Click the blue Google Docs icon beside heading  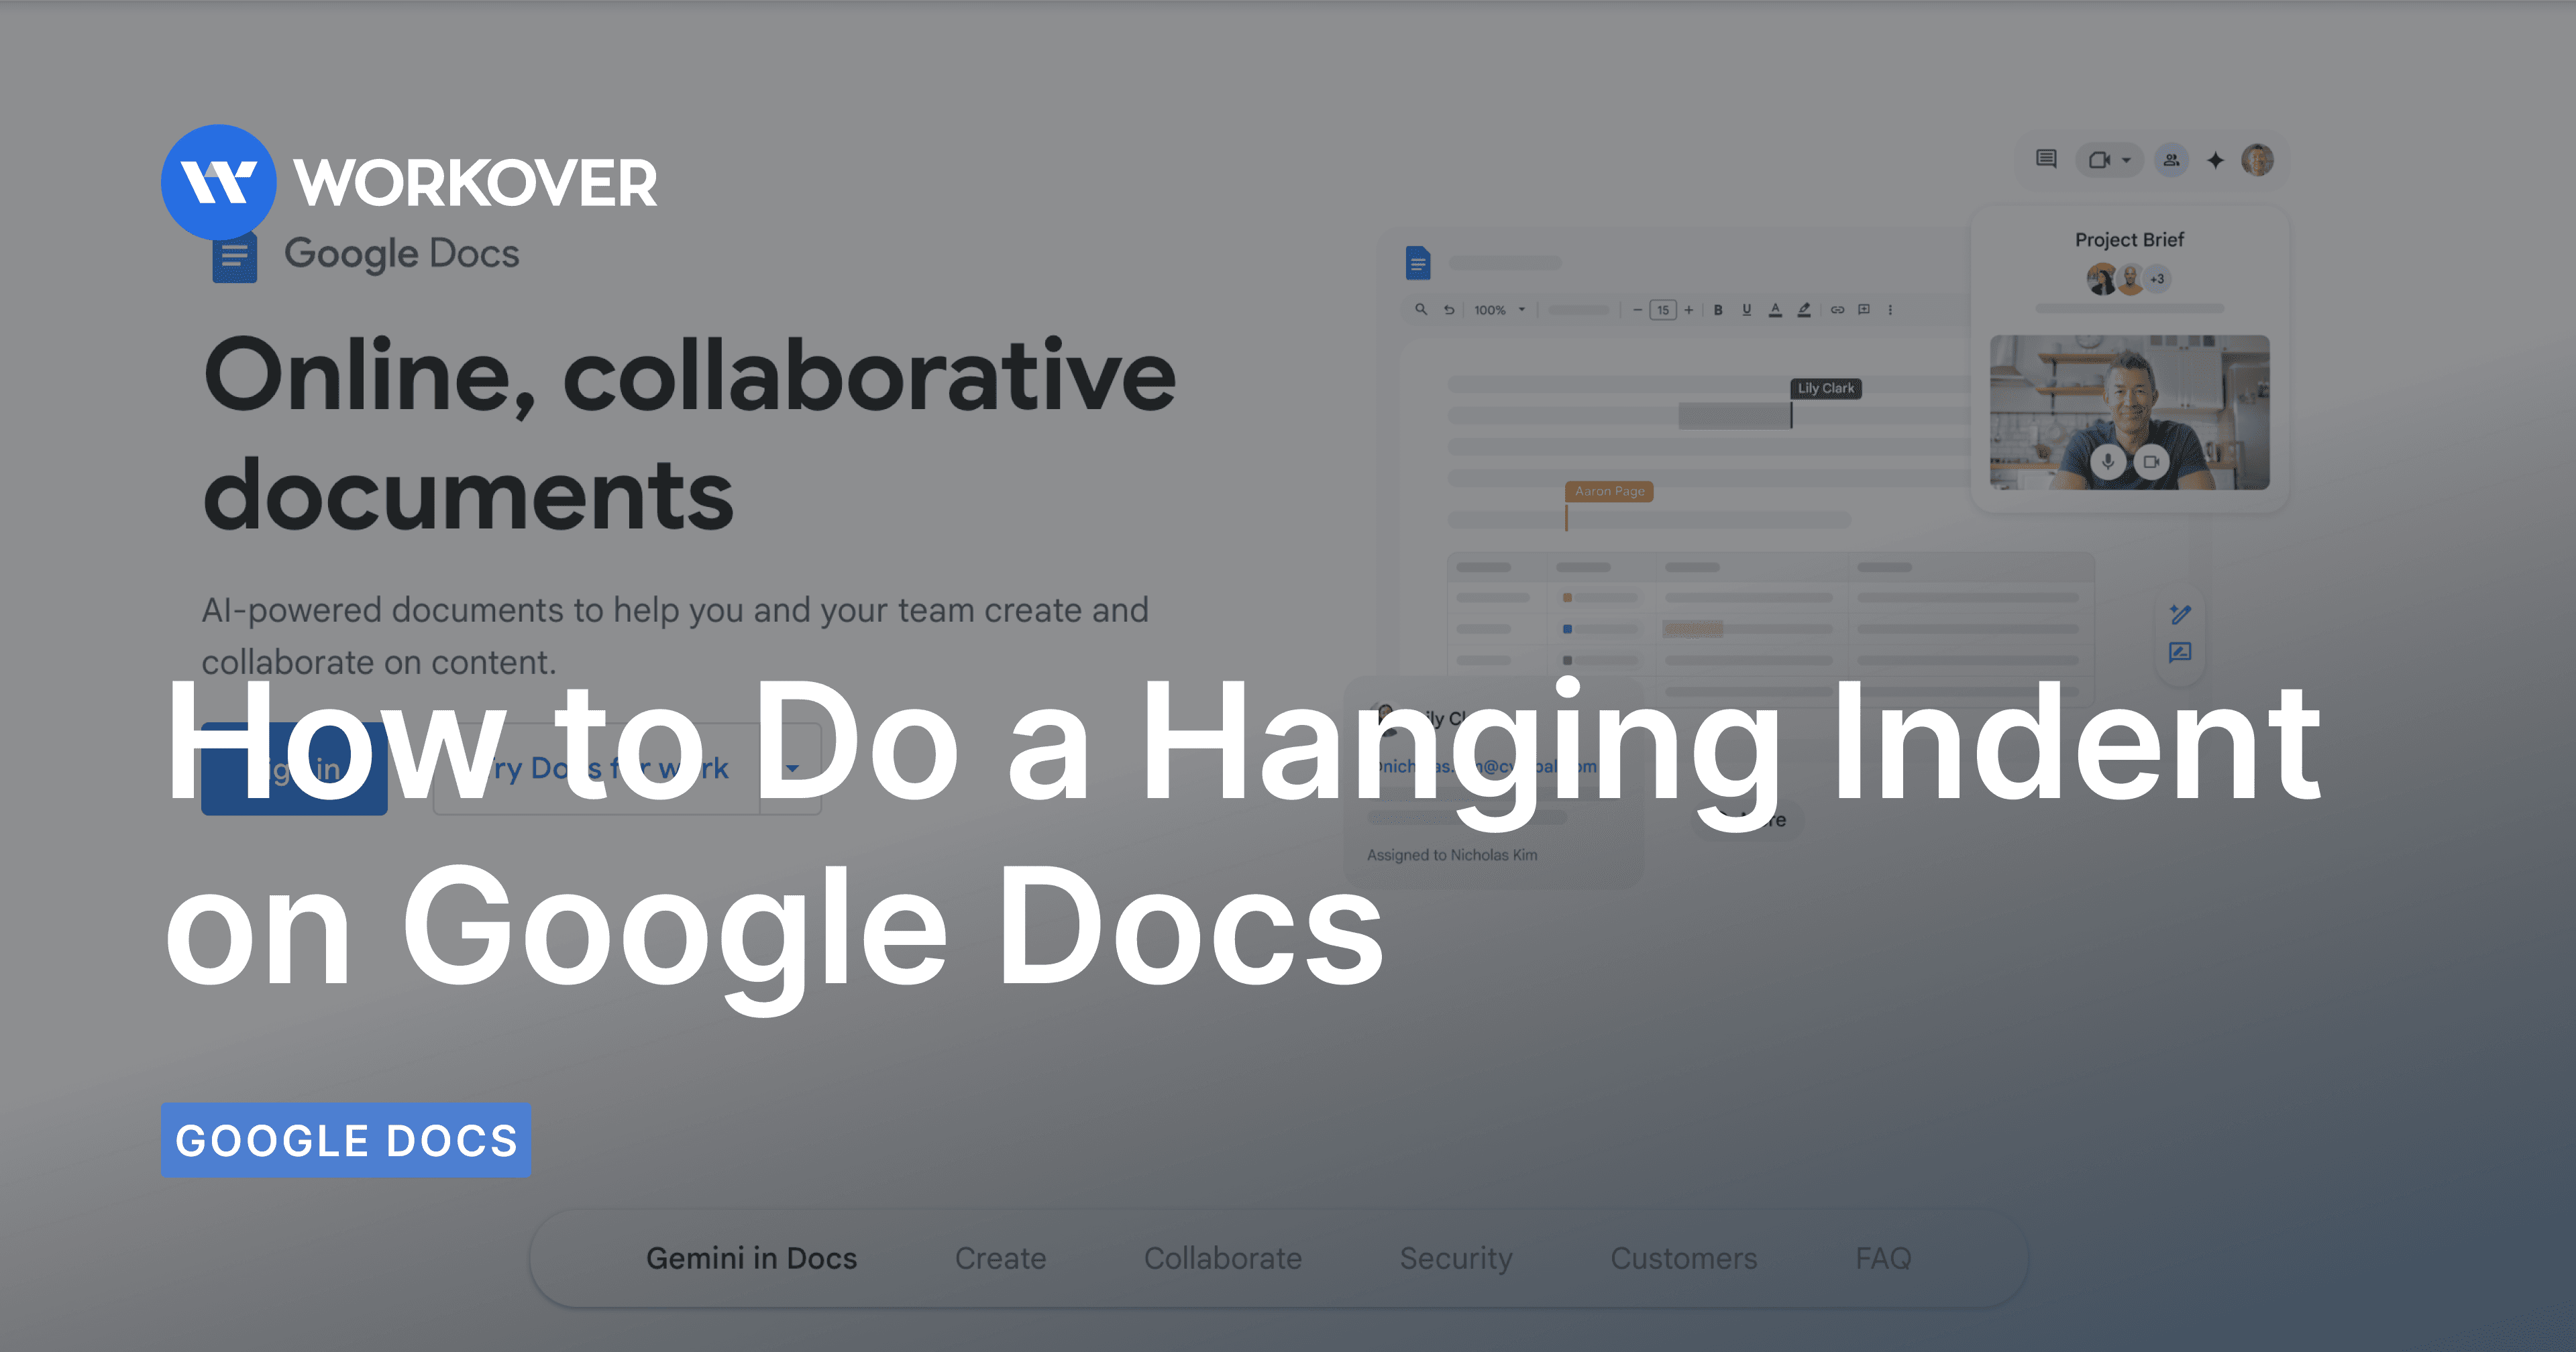click(x=234, y=258)
